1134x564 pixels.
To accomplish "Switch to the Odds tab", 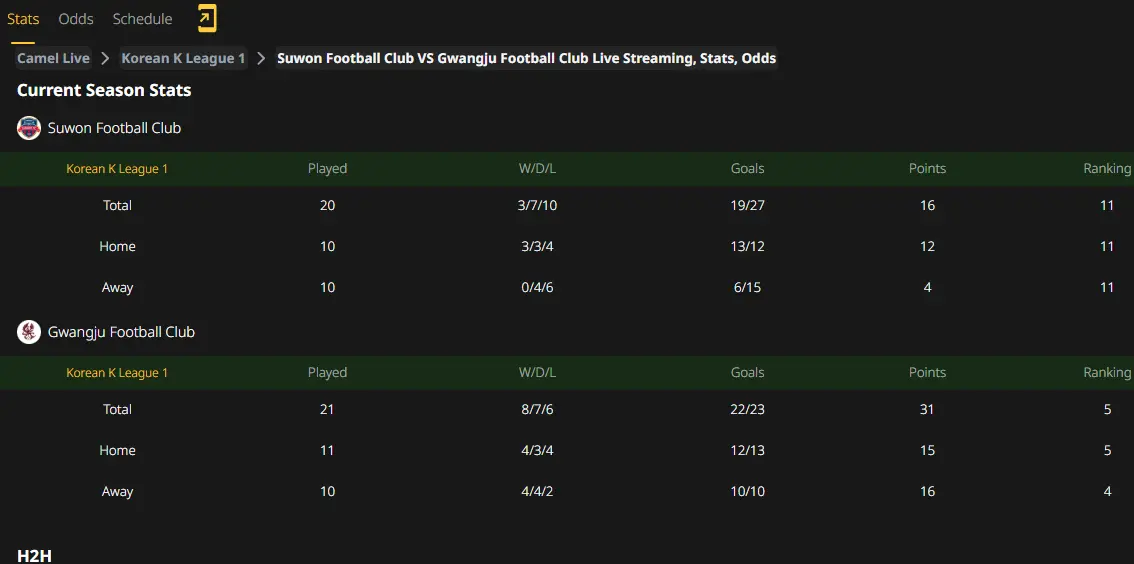I will (76, 19).
